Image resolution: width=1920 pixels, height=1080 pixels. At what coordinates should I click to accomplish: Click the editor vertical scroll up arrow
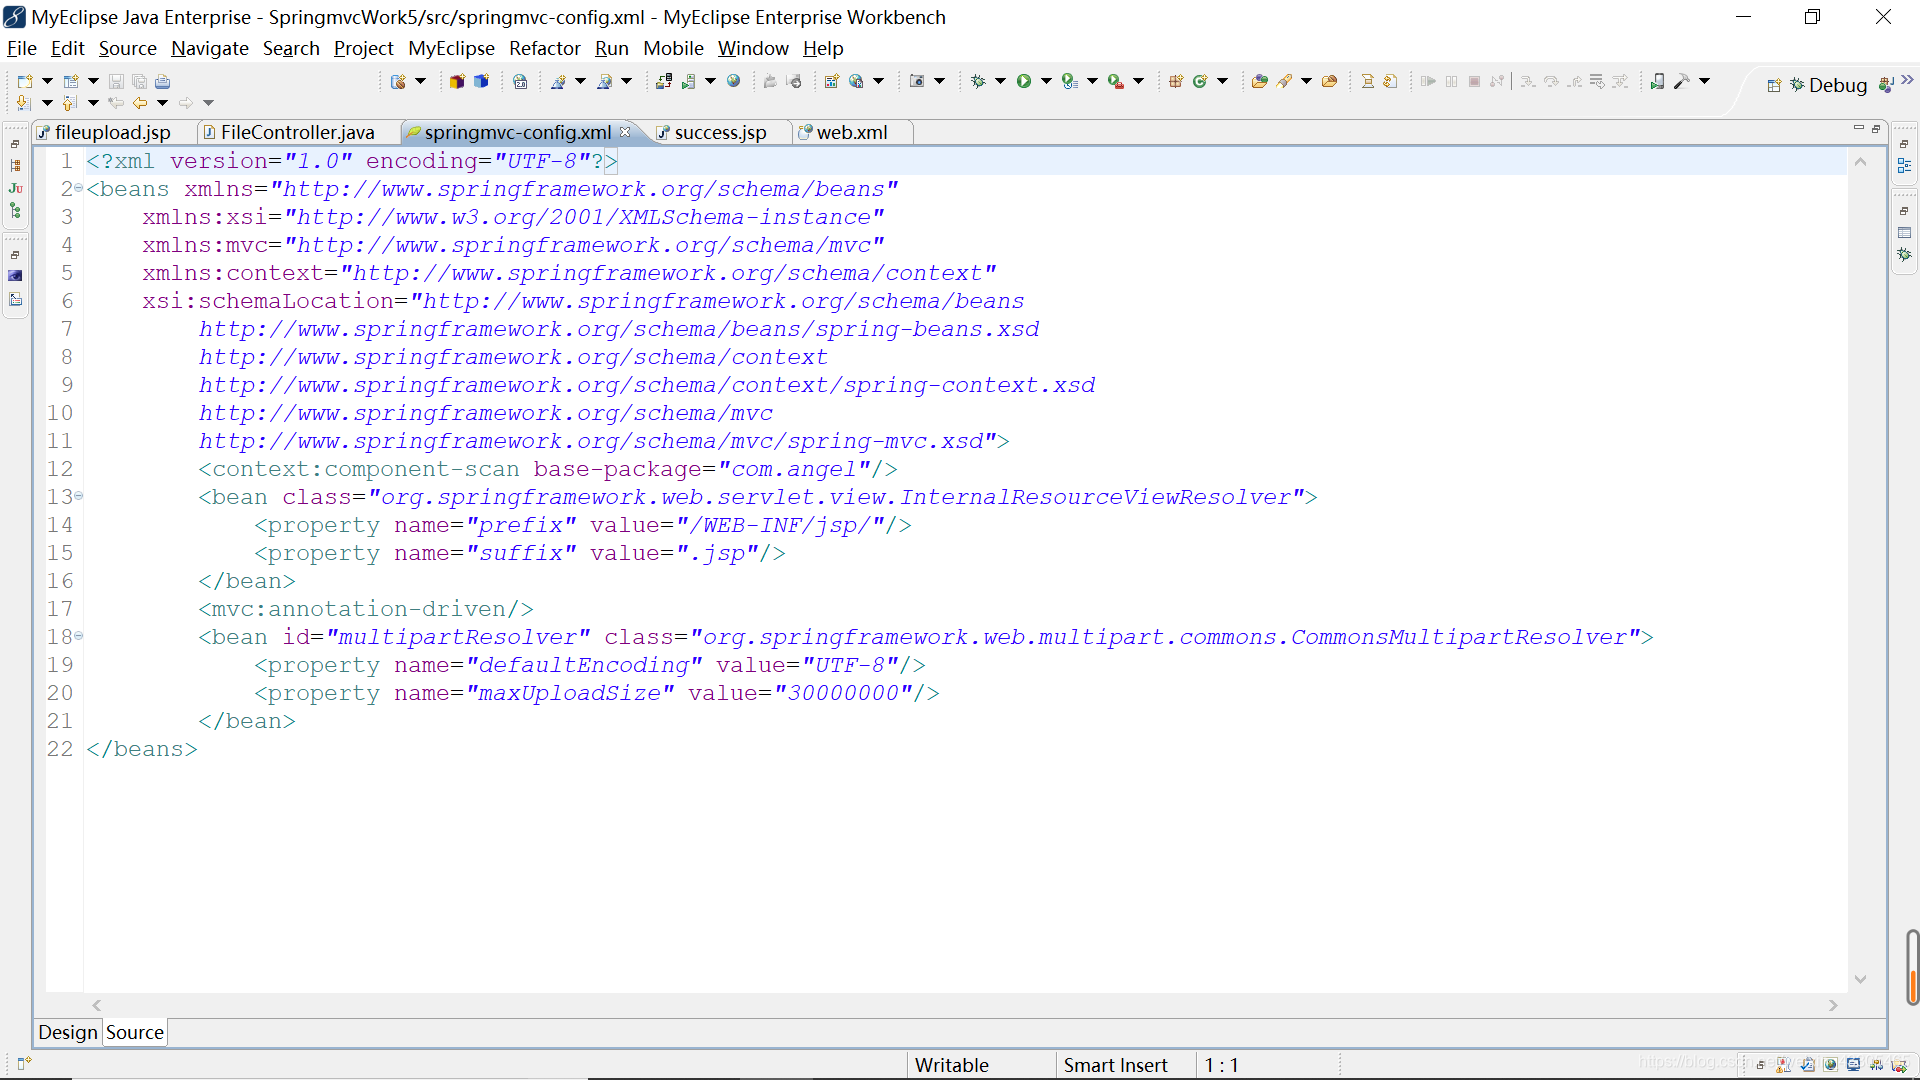coord(1860,161)
